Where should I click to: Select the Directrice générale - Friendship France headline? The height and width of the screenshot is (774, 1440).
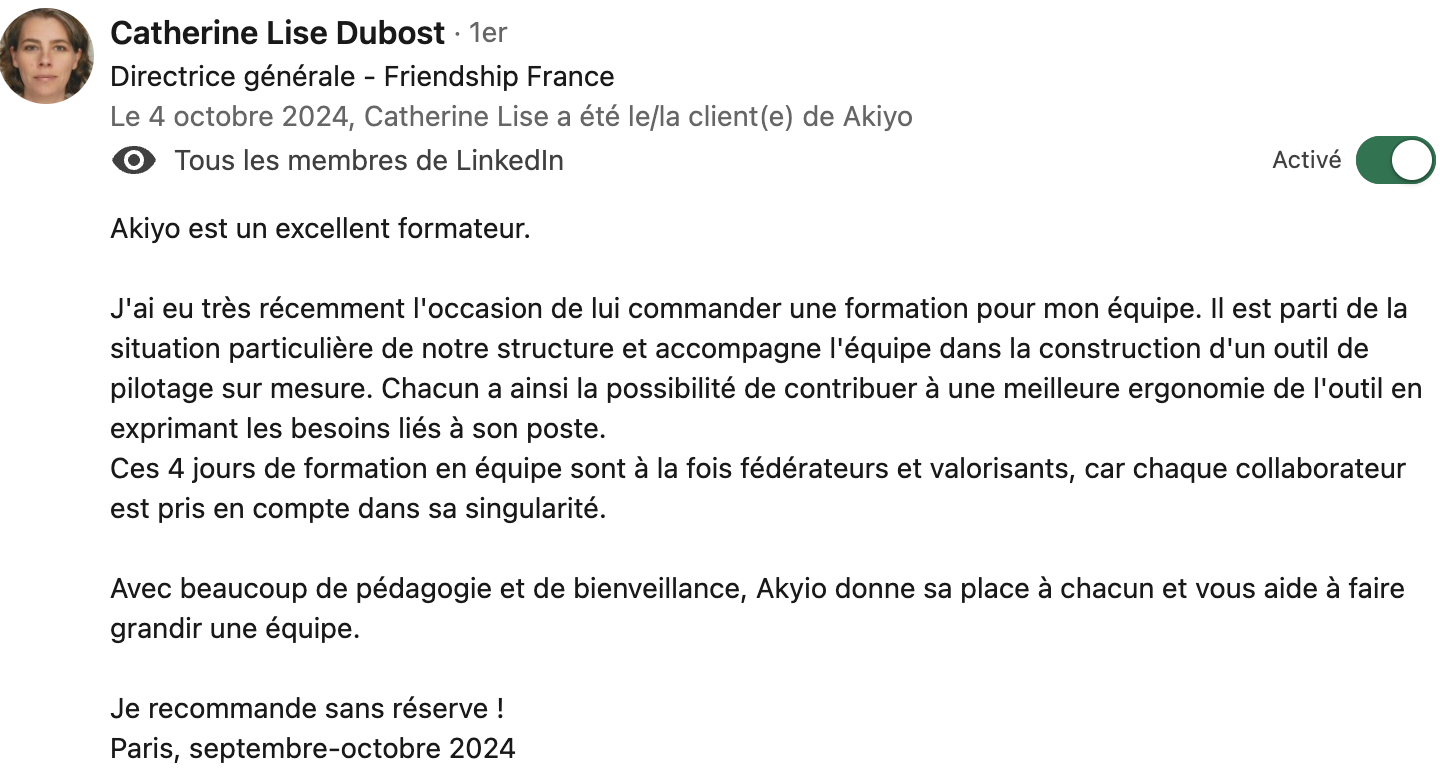362,76
